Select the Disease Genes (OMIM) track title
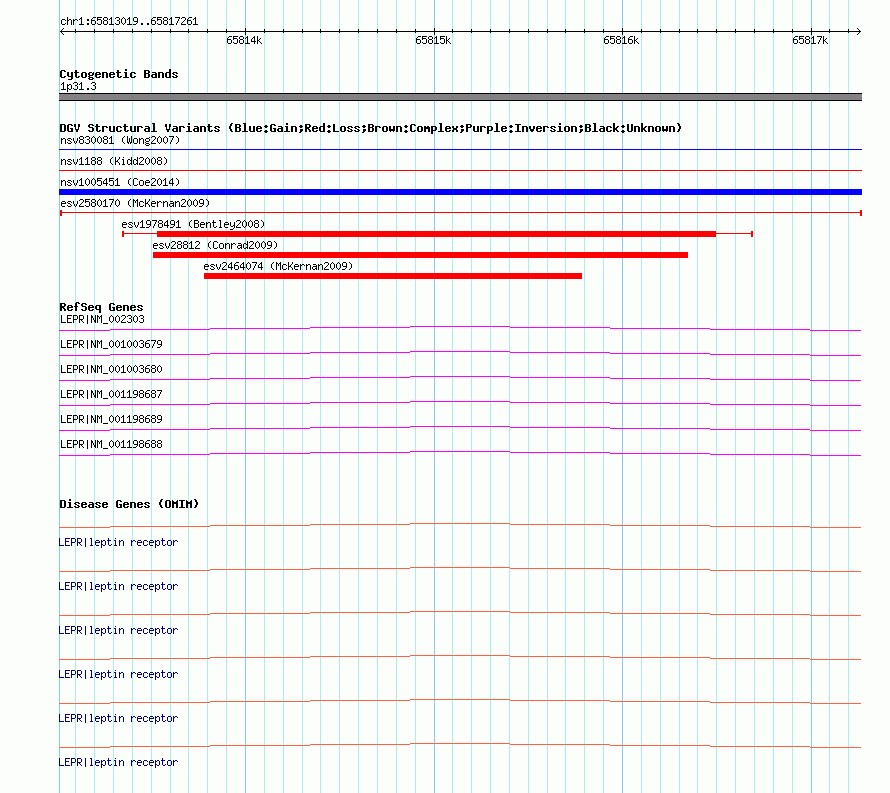Screen dimensions: 890x793 129,504
